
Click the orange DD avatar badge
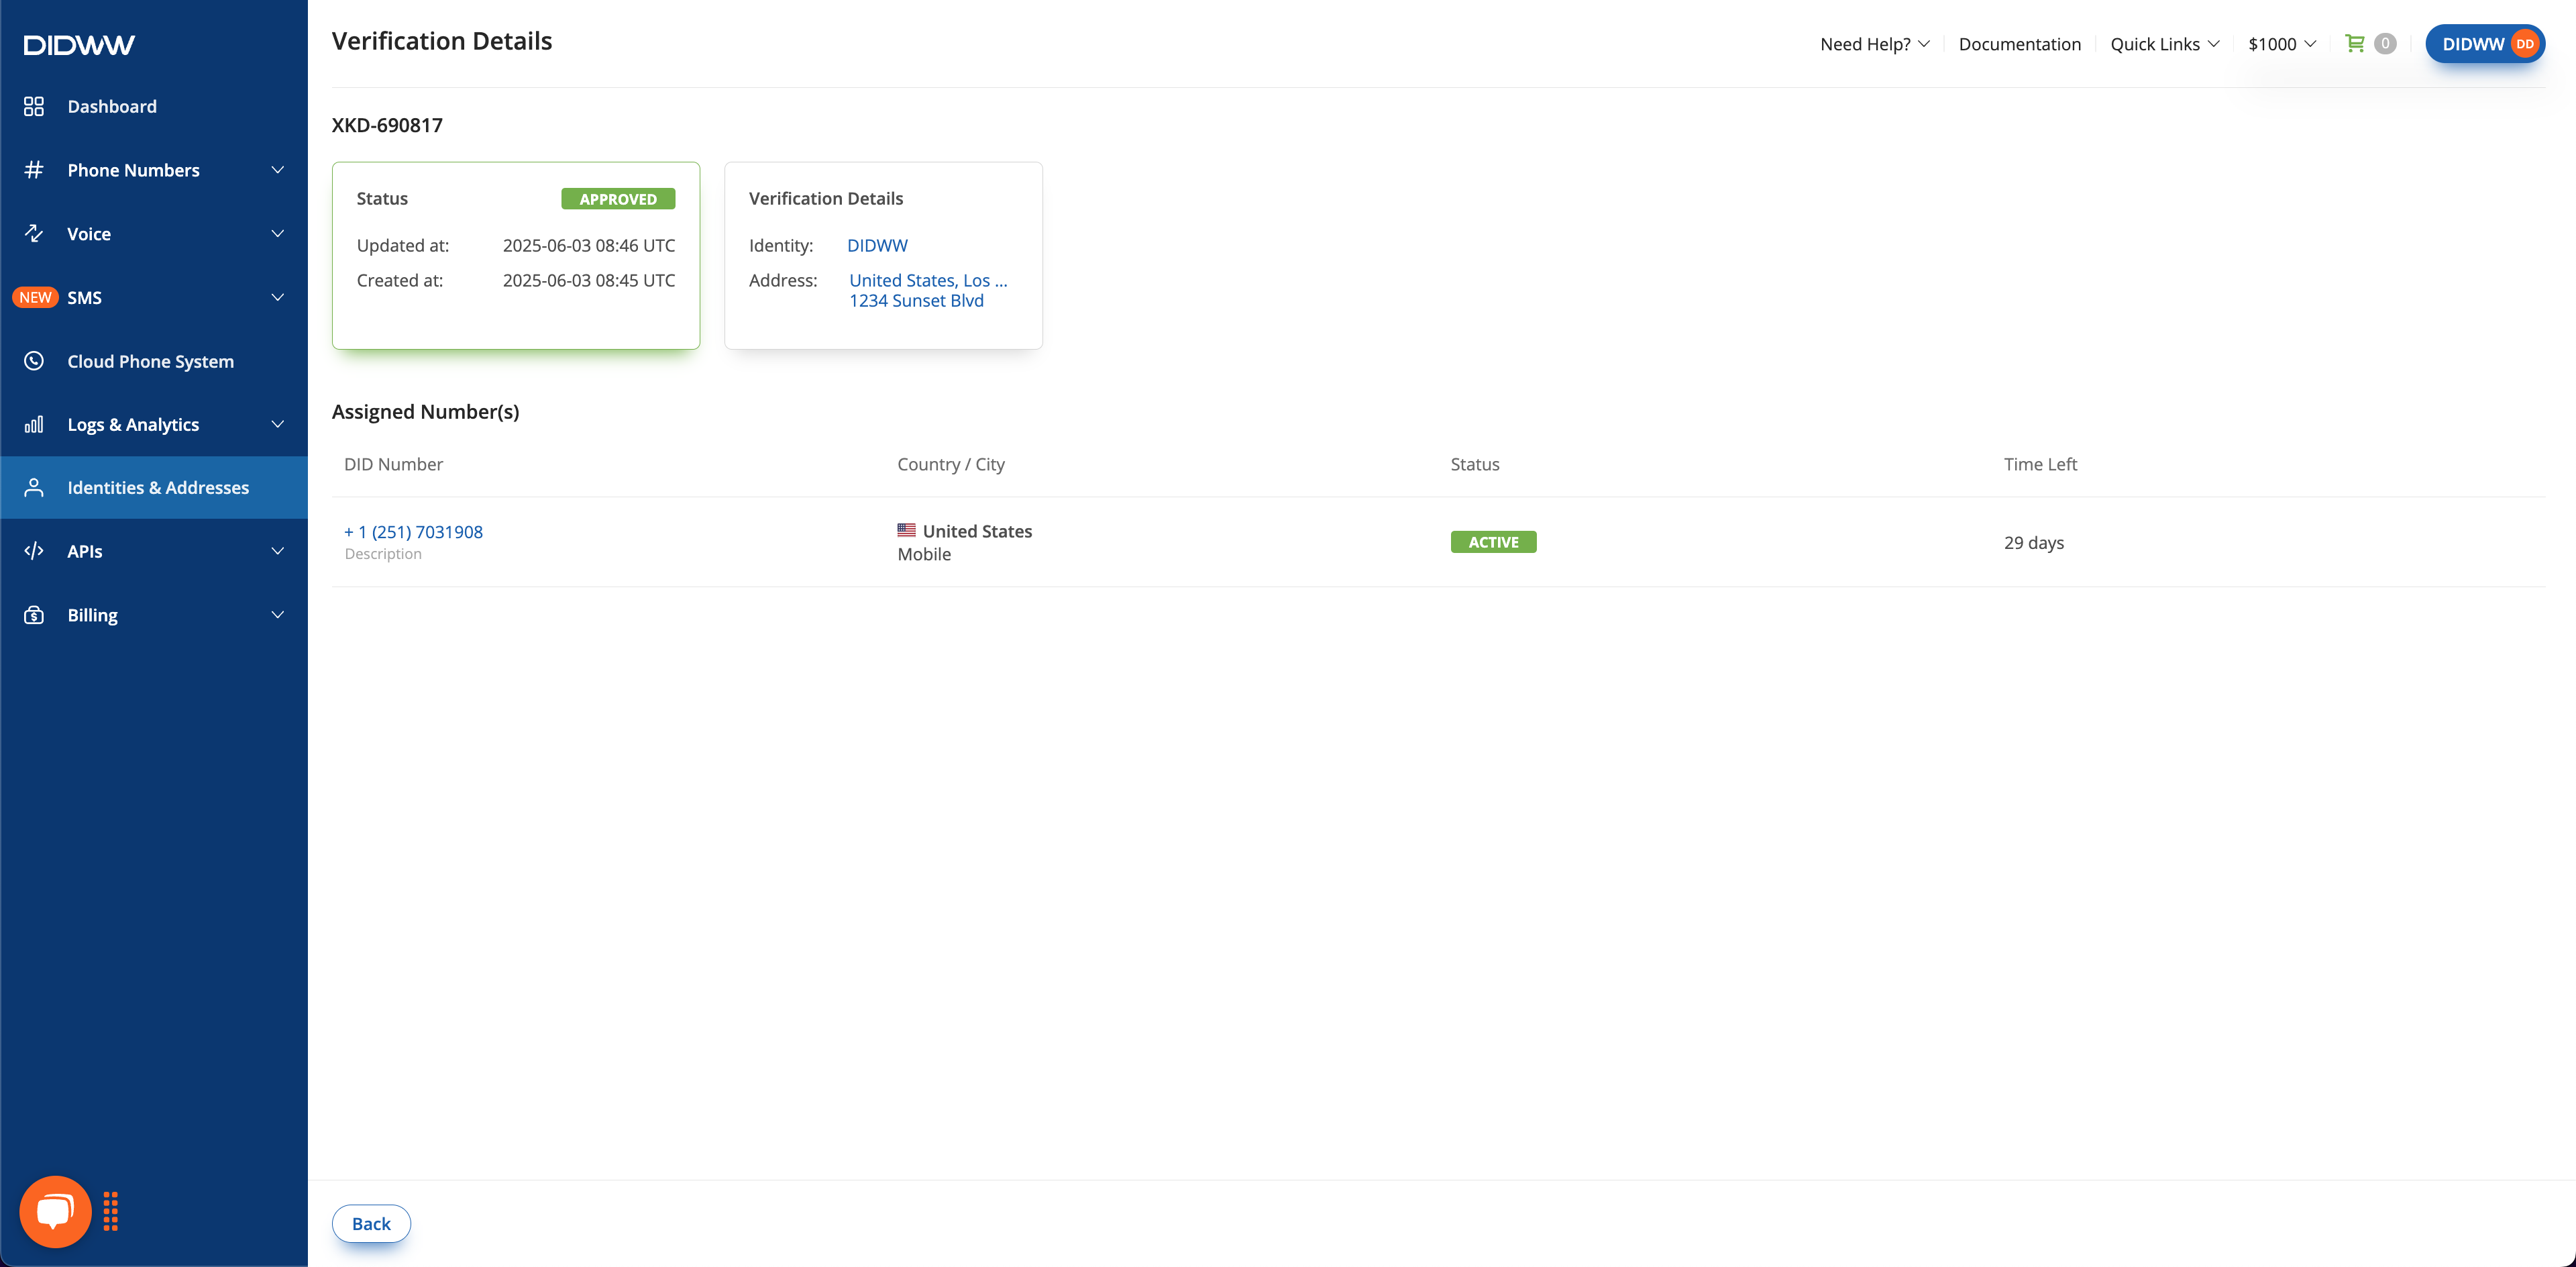click(2525, 44)
